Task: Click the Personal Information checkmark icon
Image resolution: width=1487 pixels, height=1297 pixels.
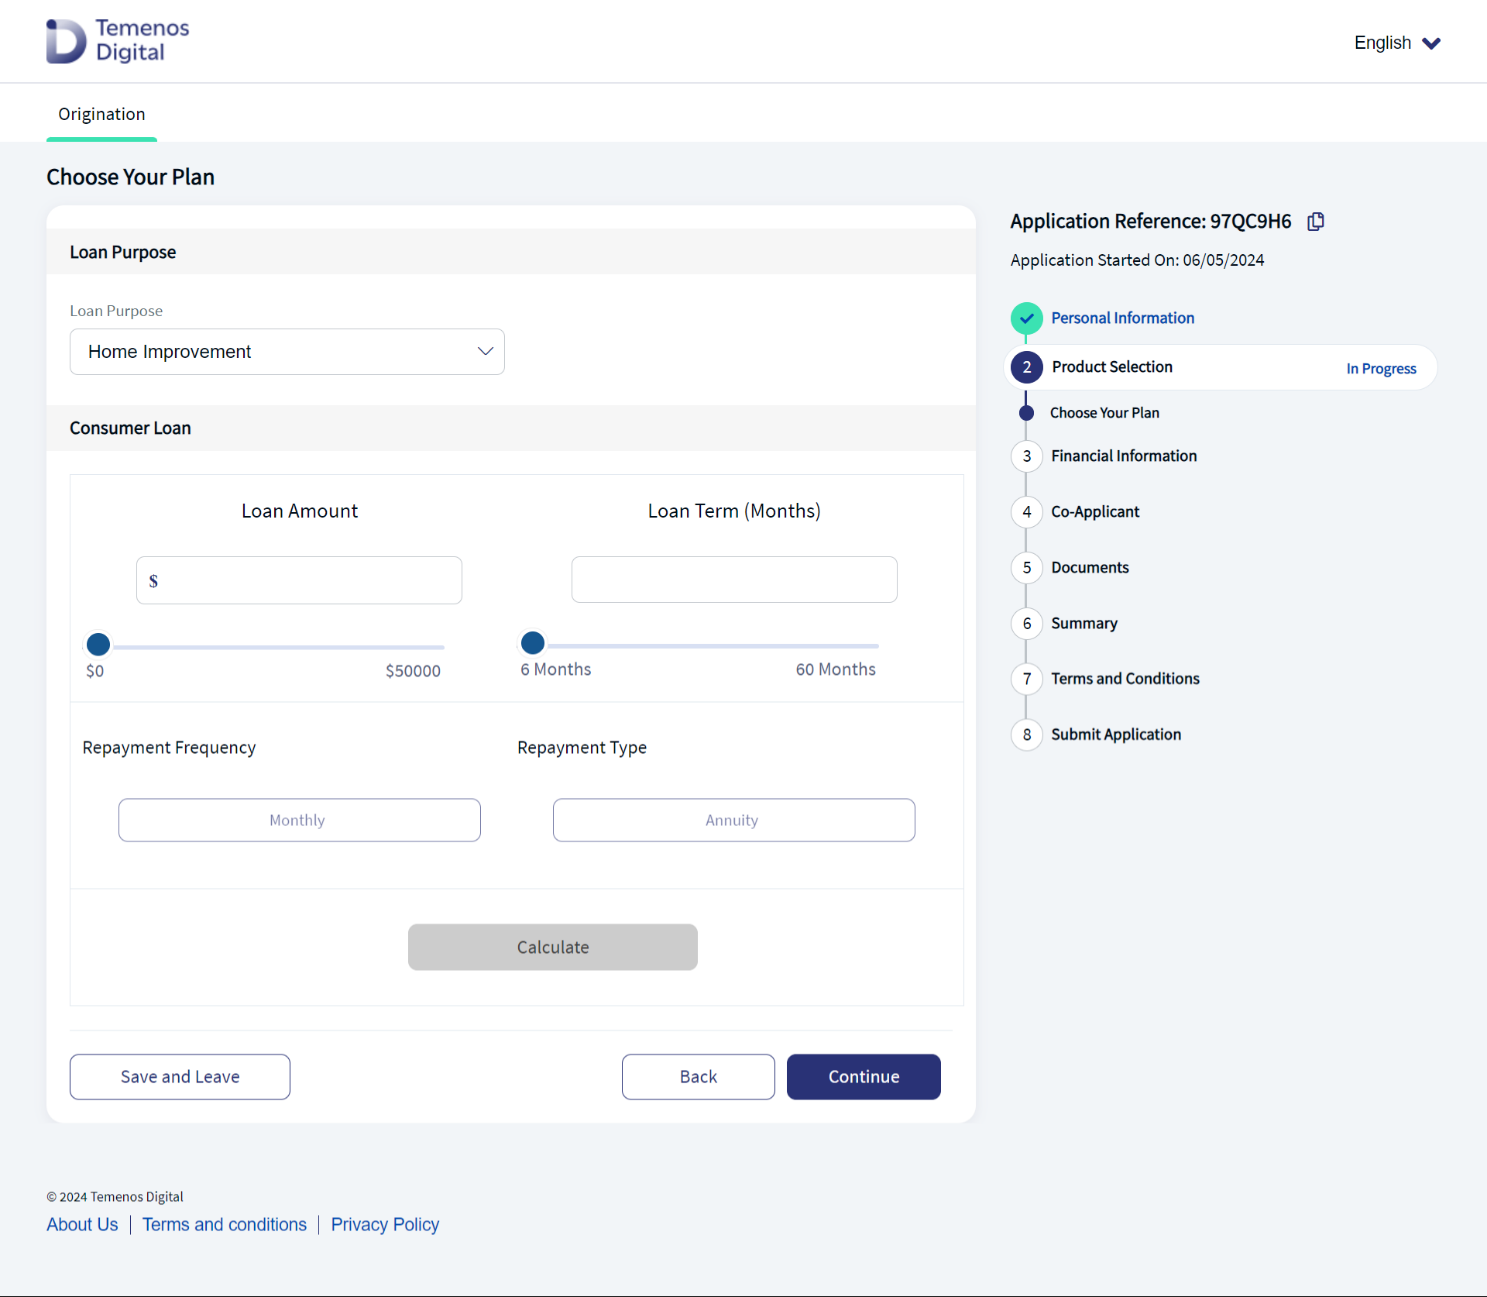Action: [x=1026, y=318]
